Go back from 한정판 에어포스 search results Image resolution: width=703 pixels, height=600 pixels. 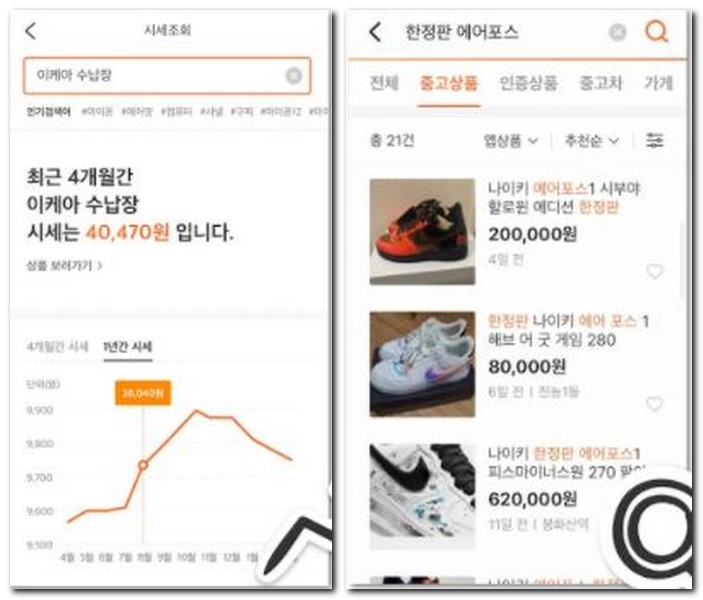point(375,32)
